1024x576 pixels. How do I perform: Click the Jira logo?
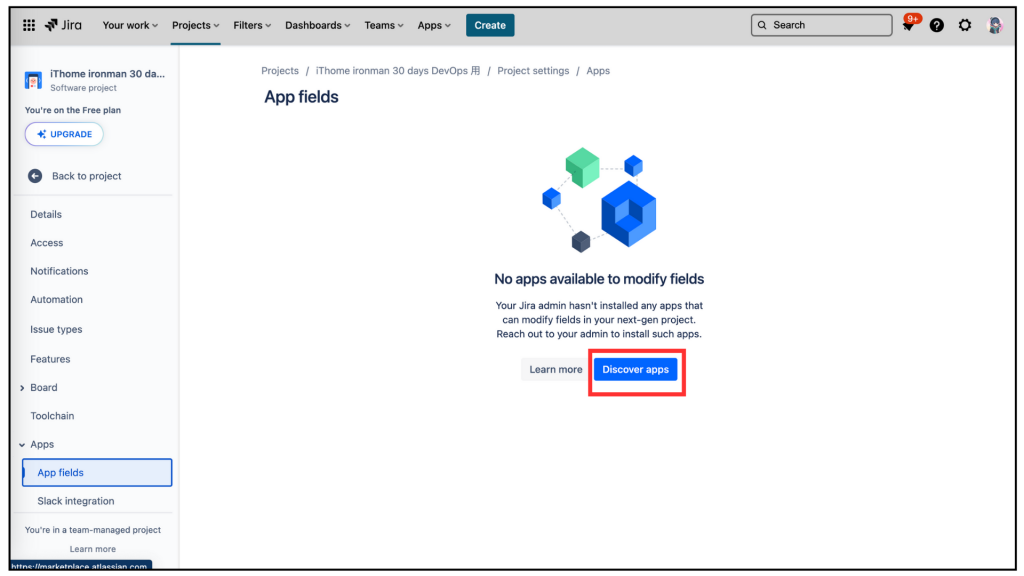63,25
